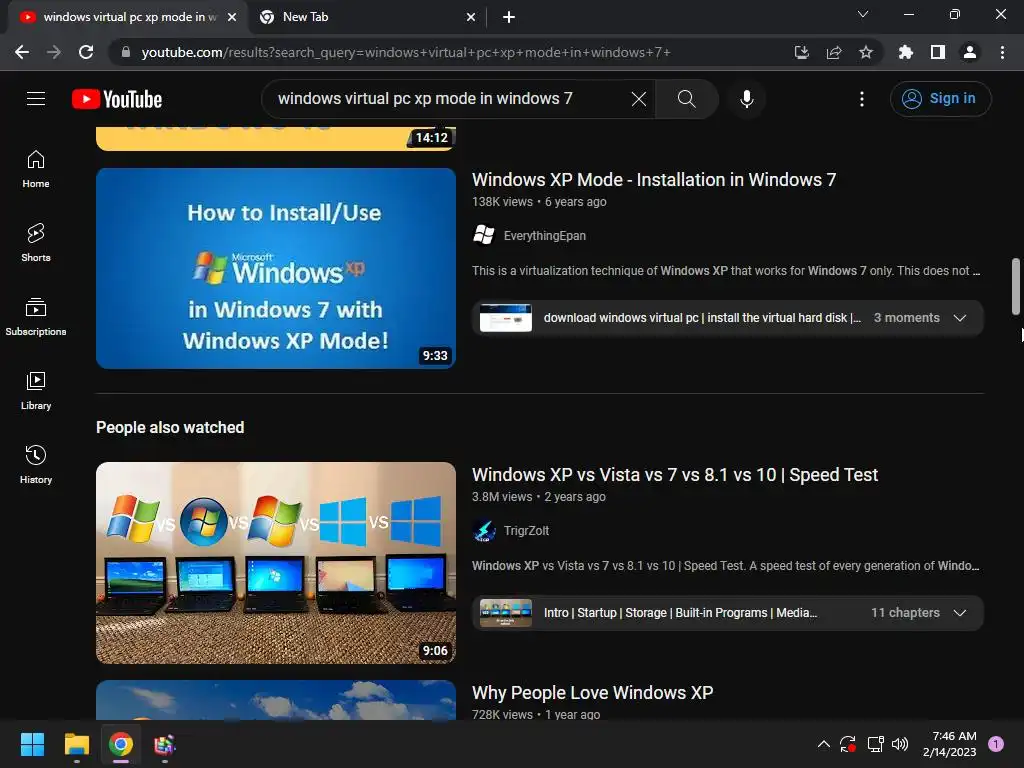Click the YouTube logo
1024x768 pixels.
(117, 99)
